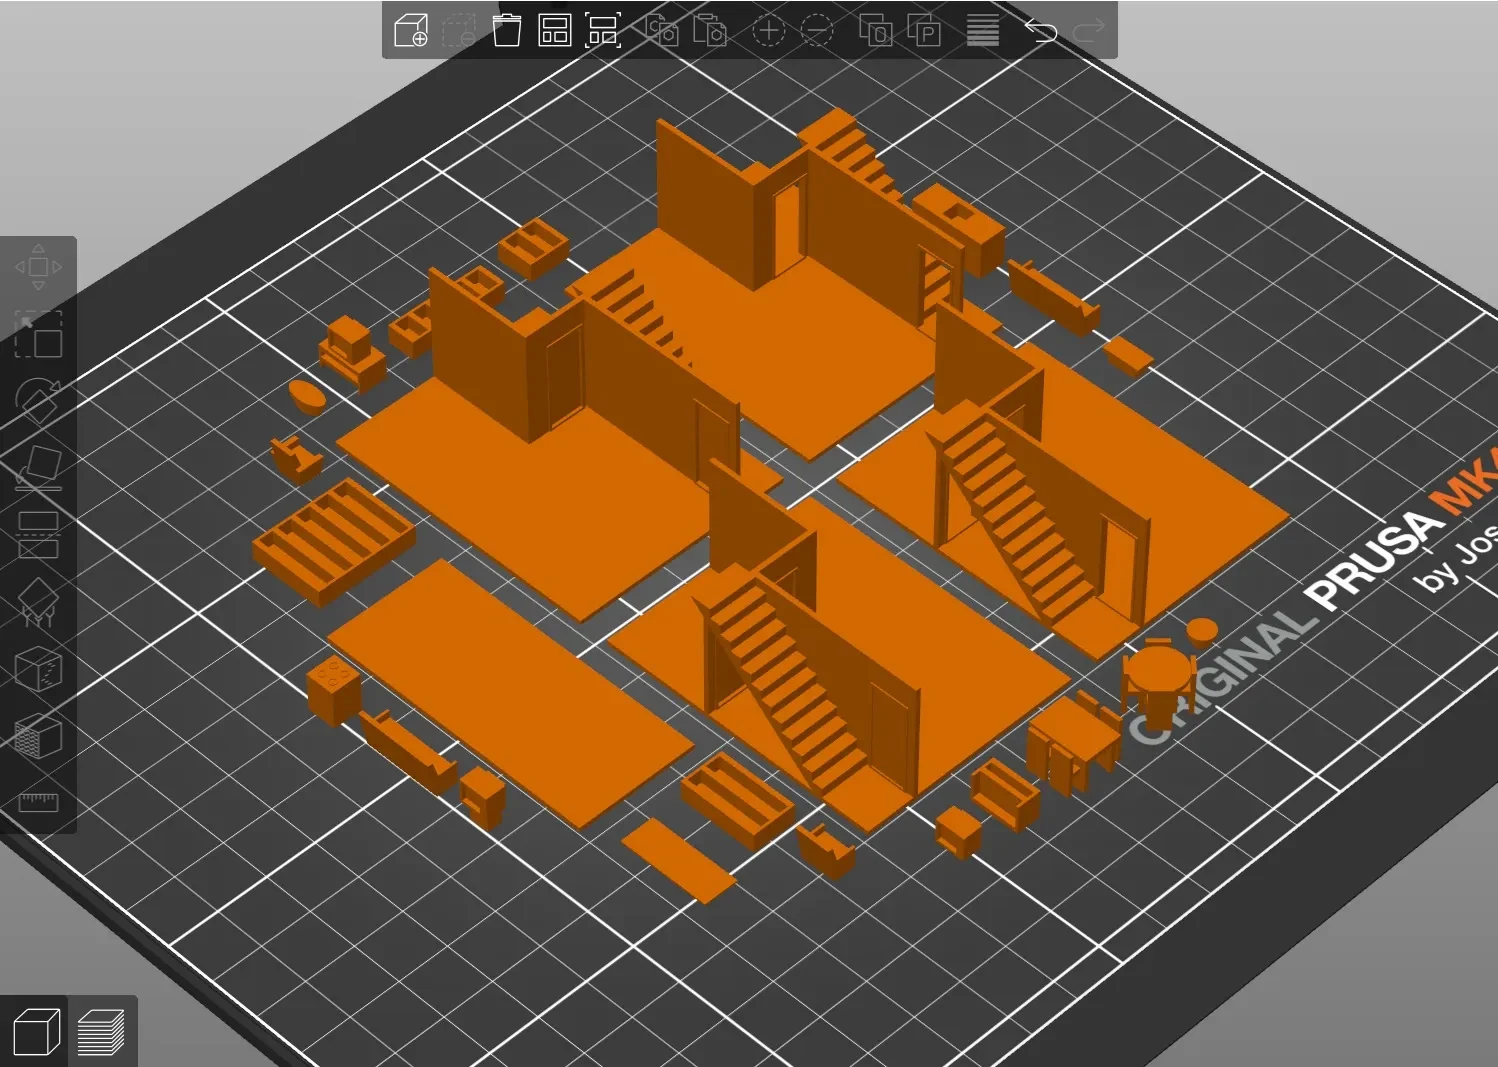Select the Rotate tool
Screen dimensions: 1498x1067
coord(38,401)
